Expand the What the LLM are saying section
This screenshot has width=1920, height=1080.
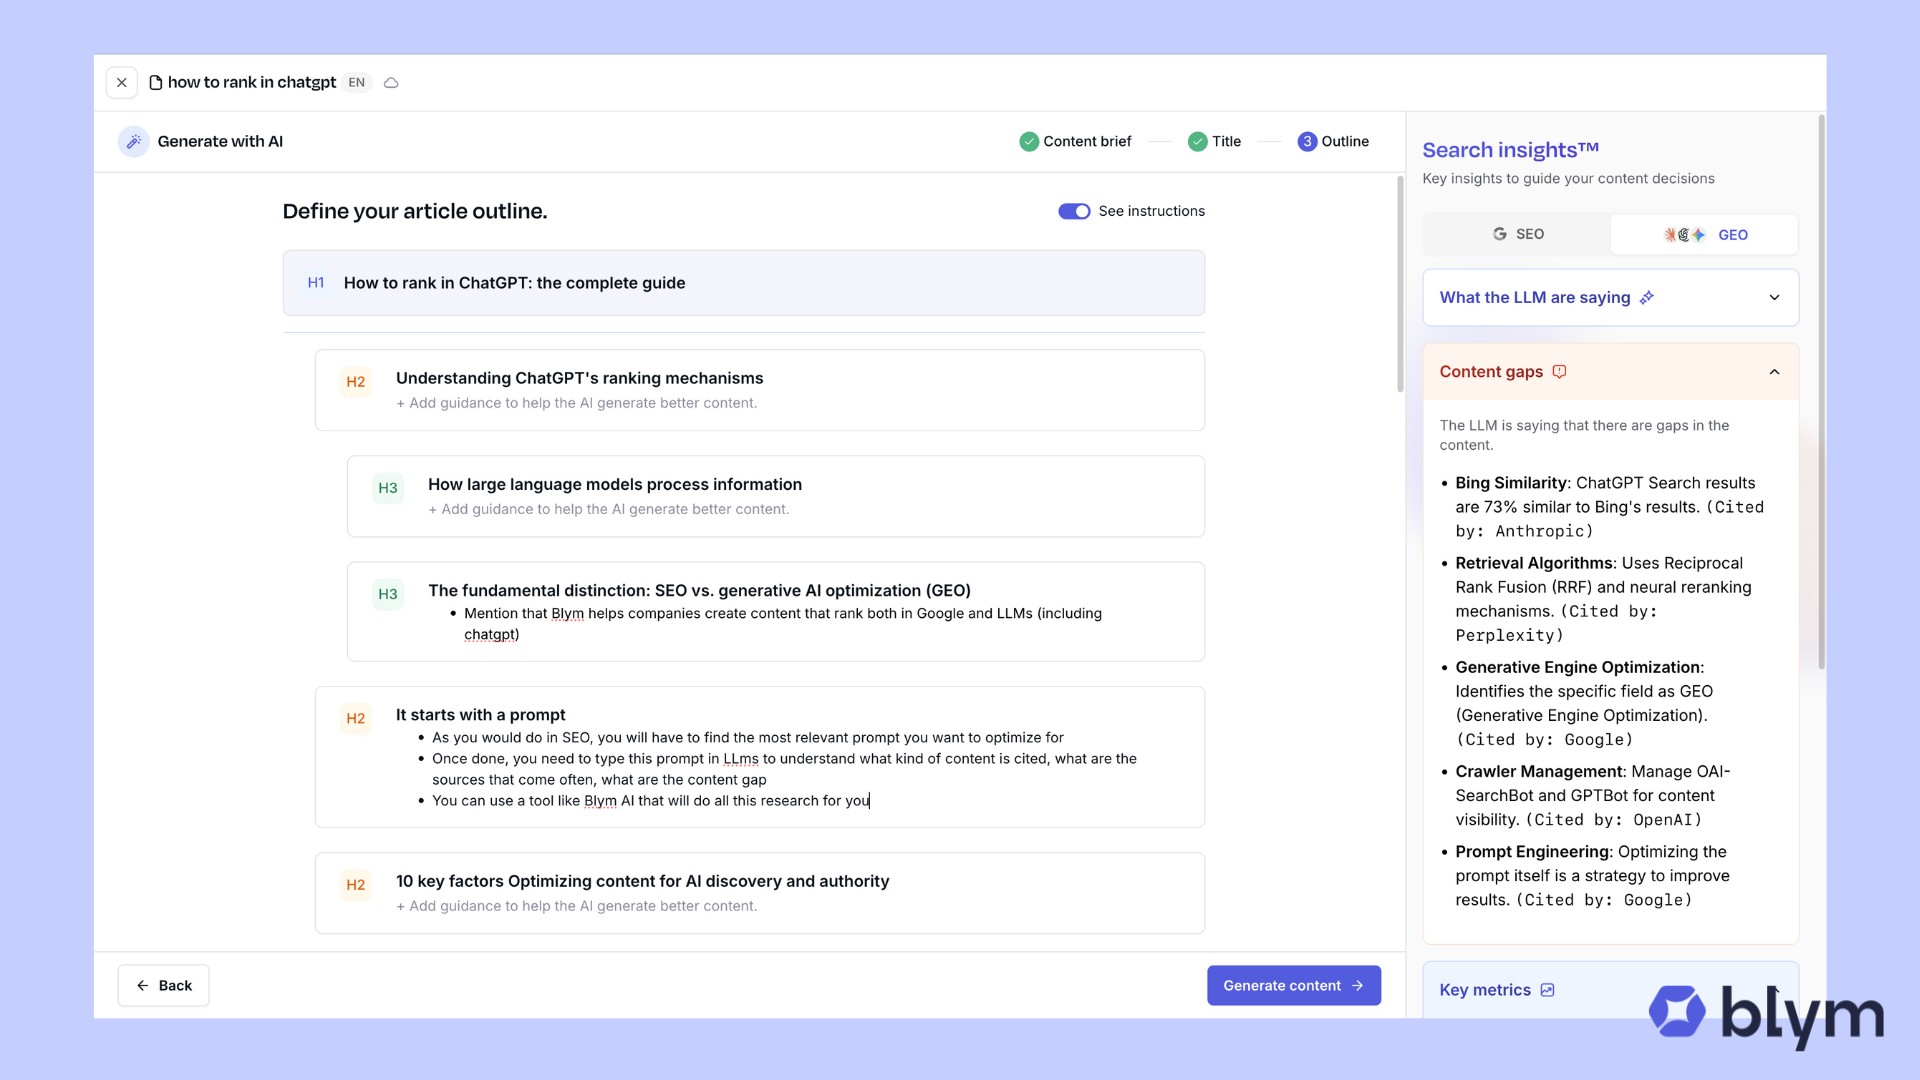point(1774,298)
